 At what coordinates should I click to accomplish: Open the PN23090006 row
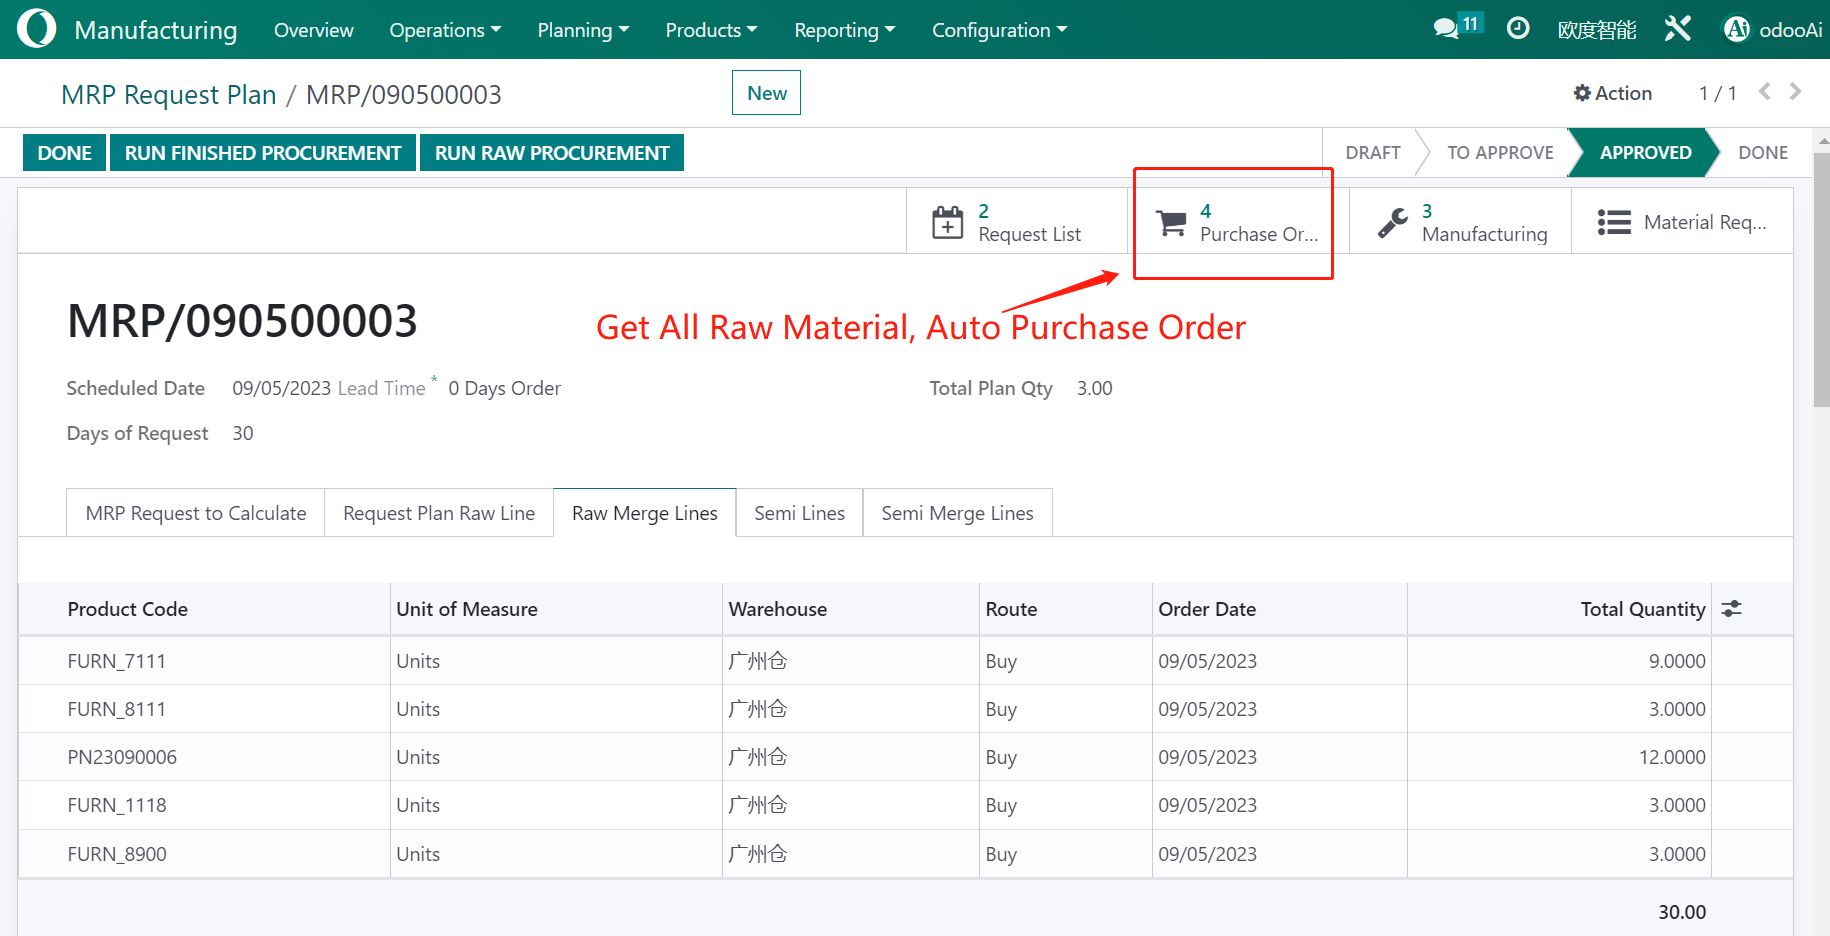click(905, 757)
